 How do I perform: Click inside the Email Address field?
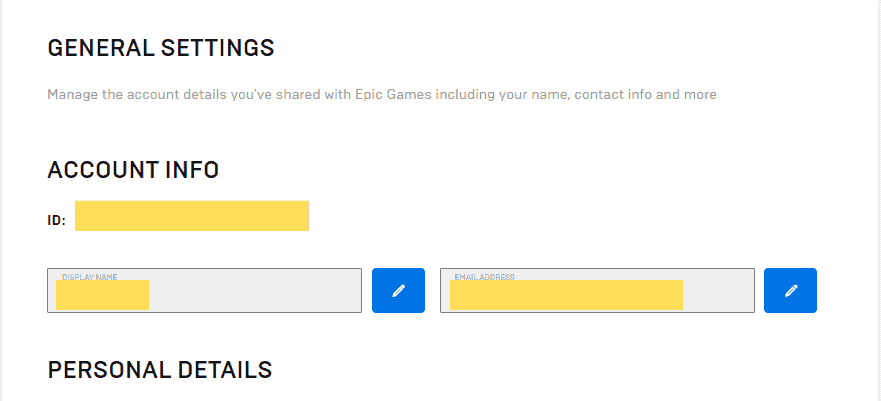click(x=597, y=290)
